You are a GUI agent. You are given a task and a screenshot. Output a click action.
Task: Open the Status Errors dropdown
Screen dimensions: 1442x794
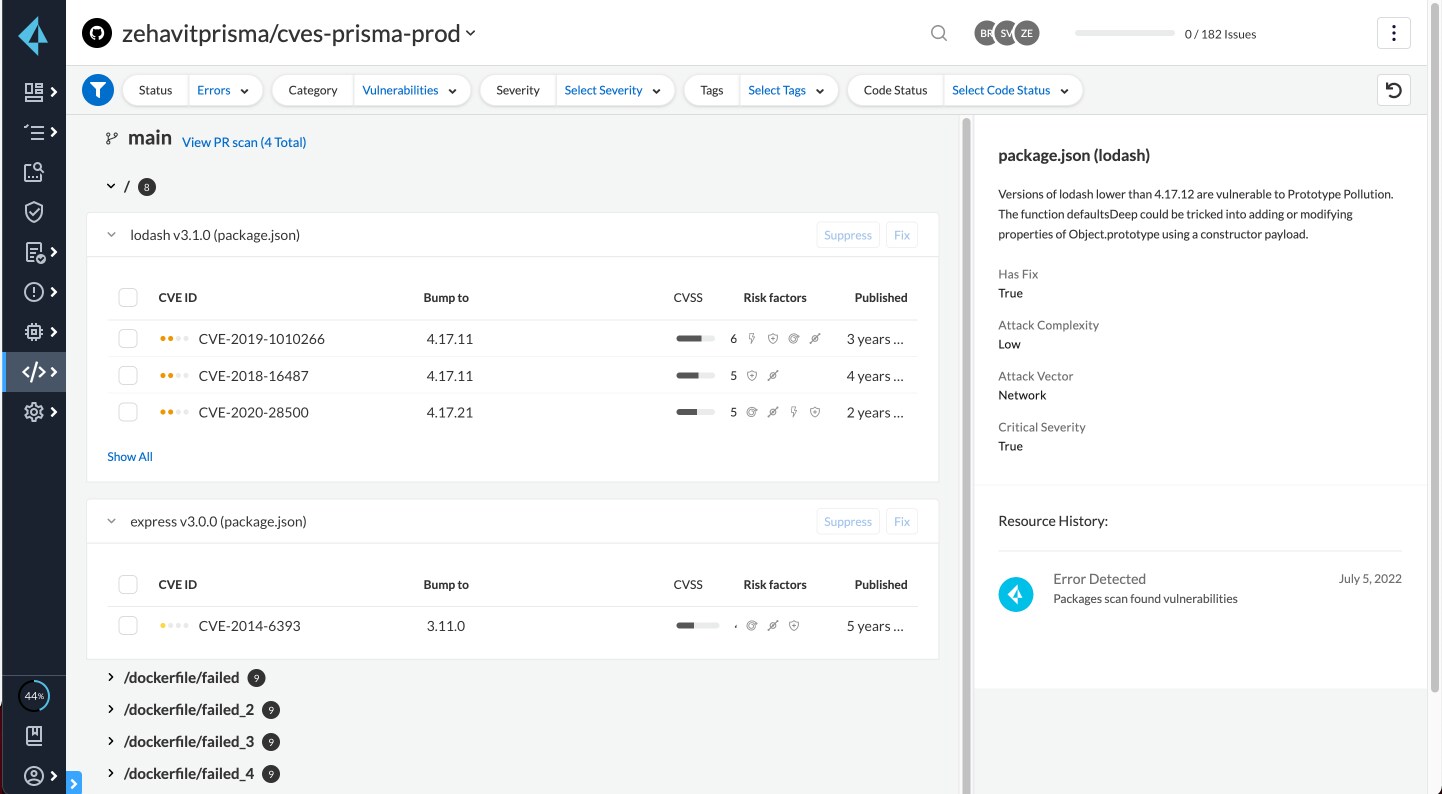224,90
